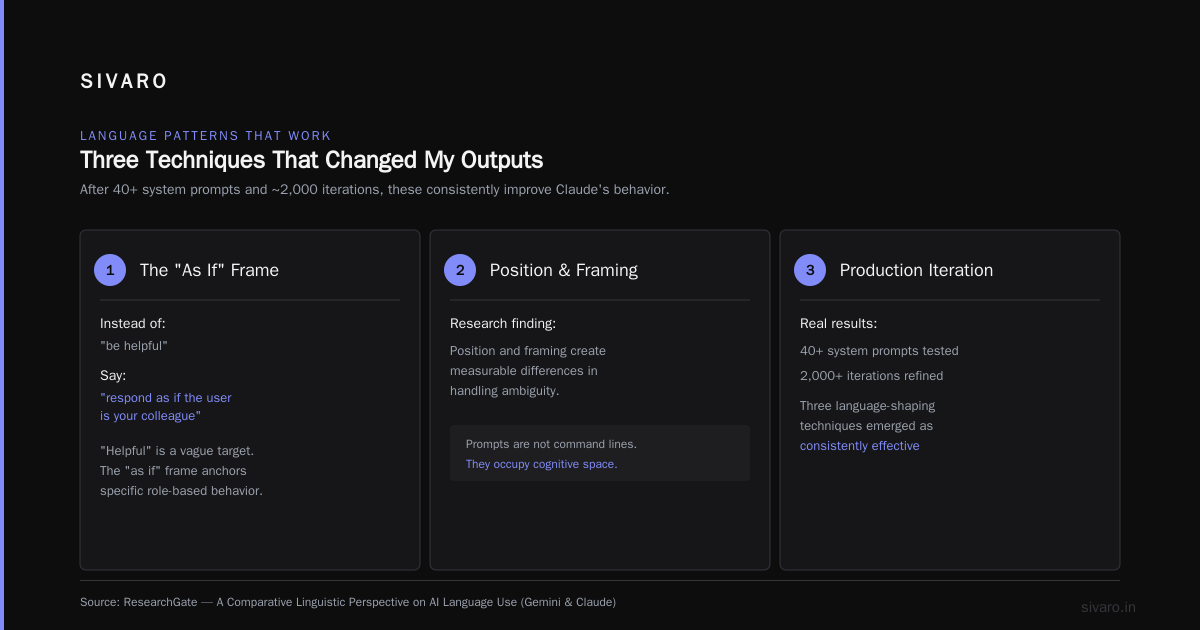This screenshot has width=1200, height=630.
Task: Select the Position & Framing heading
Action: coord(563,270)
